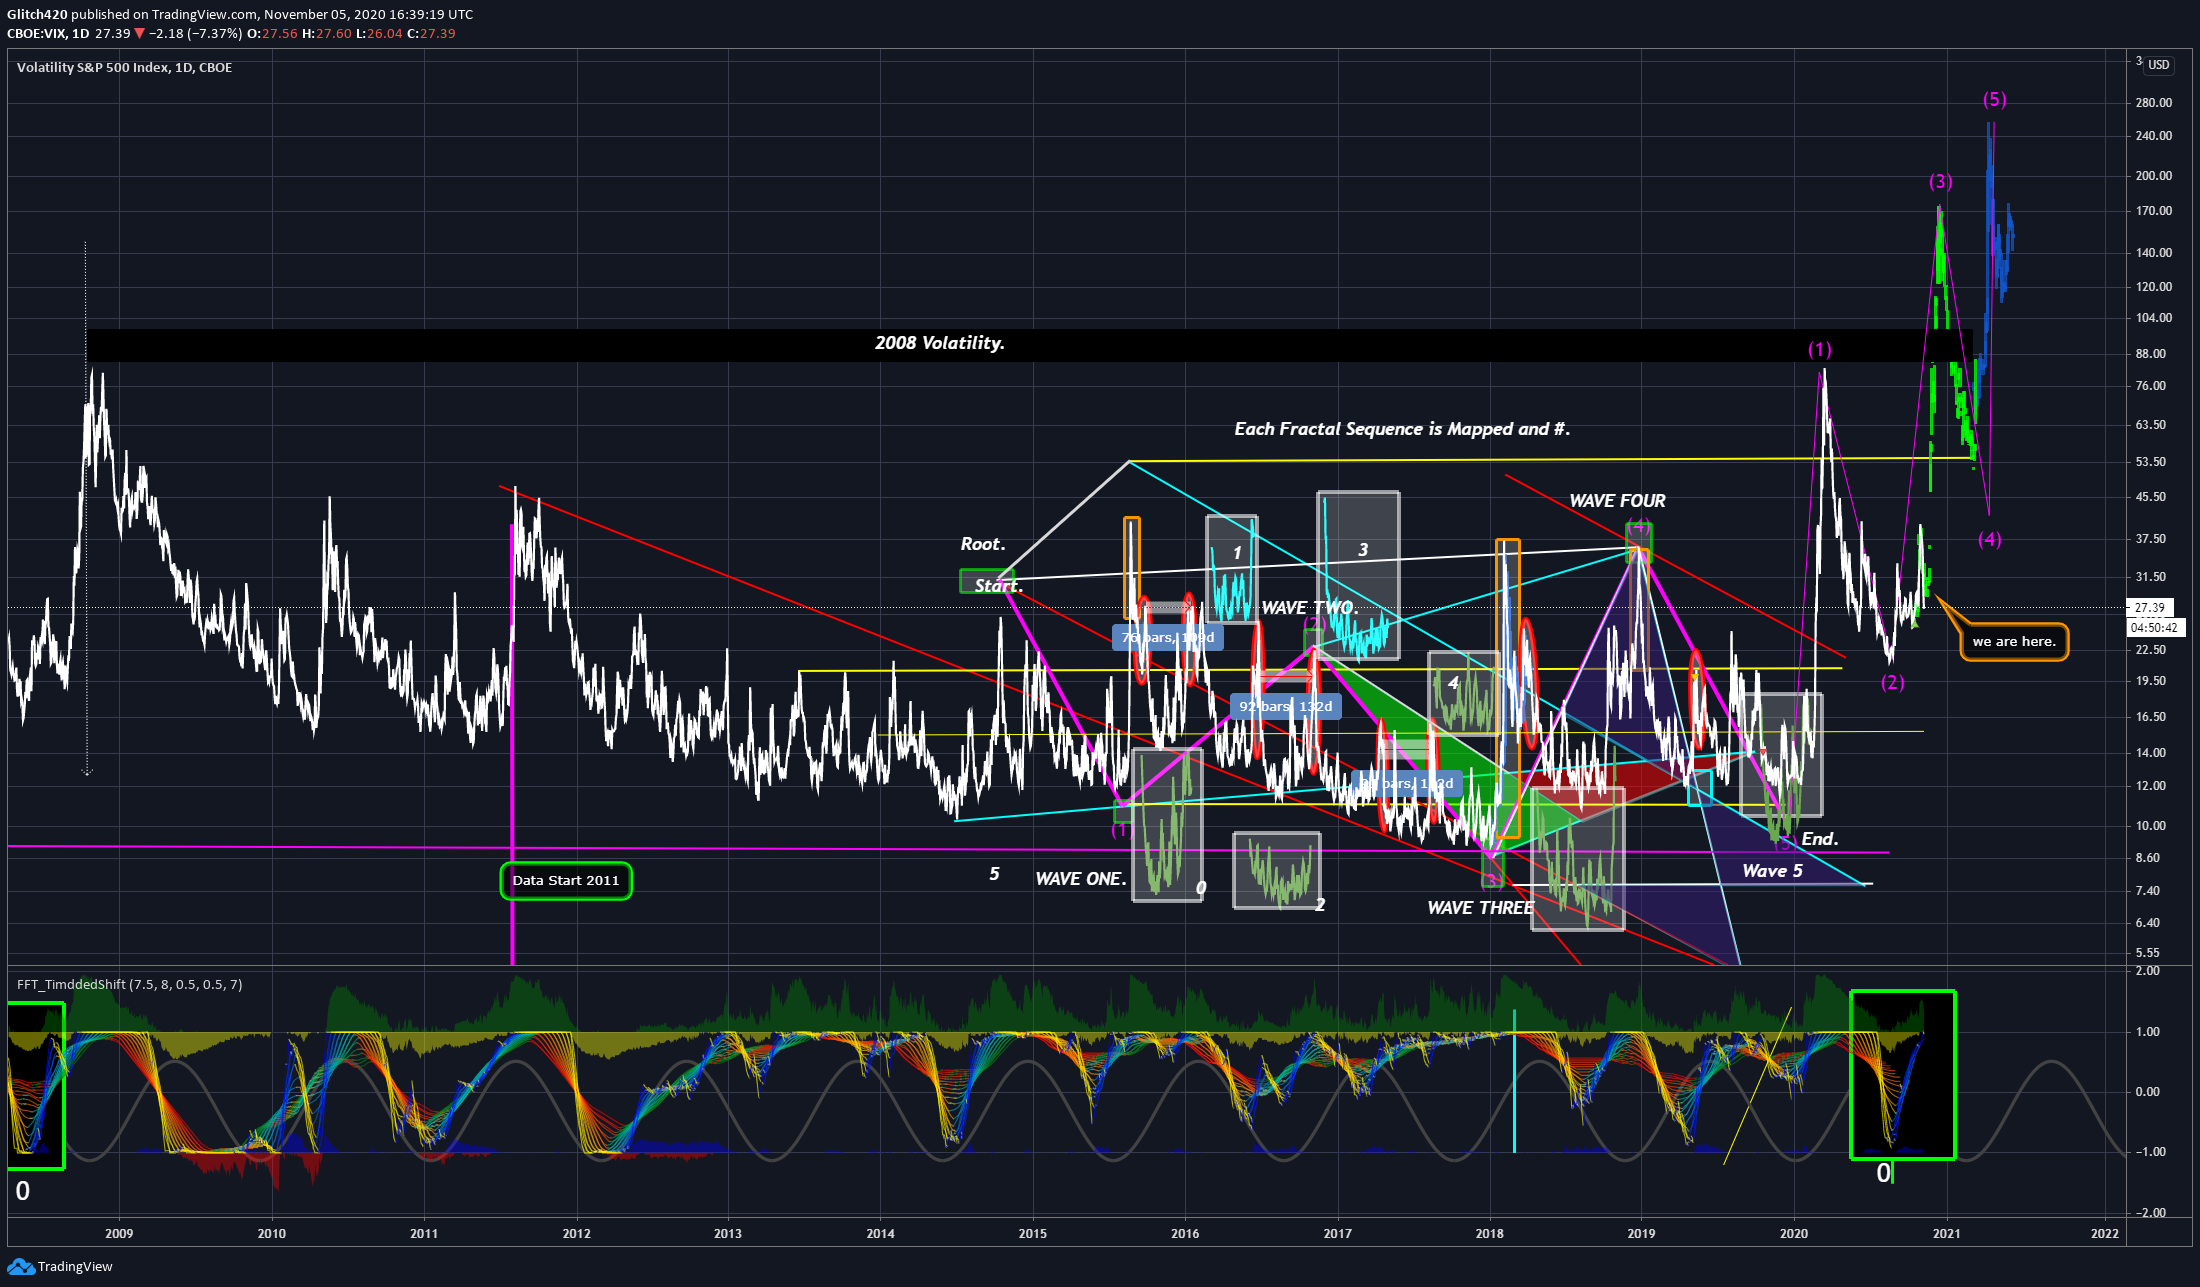Screen dimensions: 2200x1287
Task: Select the current price label 27.39 on scale
Action: pyautogui.click(x=2149, y=607)
